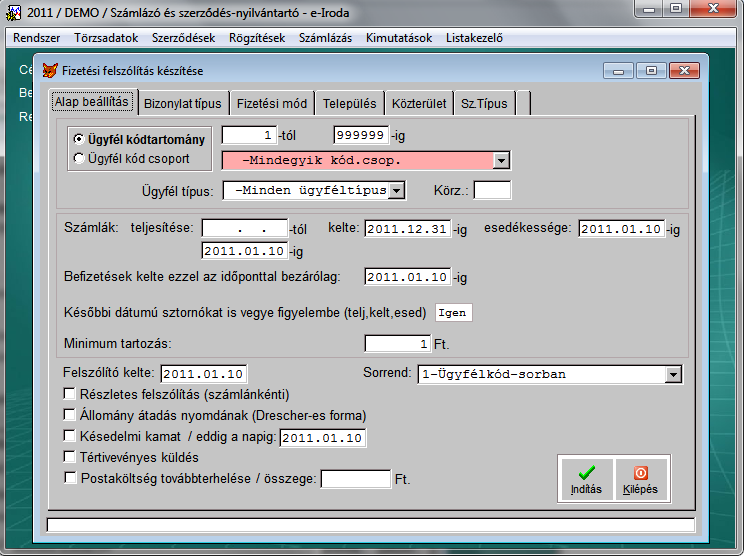Enable Tértivevényes küldés checkbox
This screenshot has width=744, height=556.
69,457
